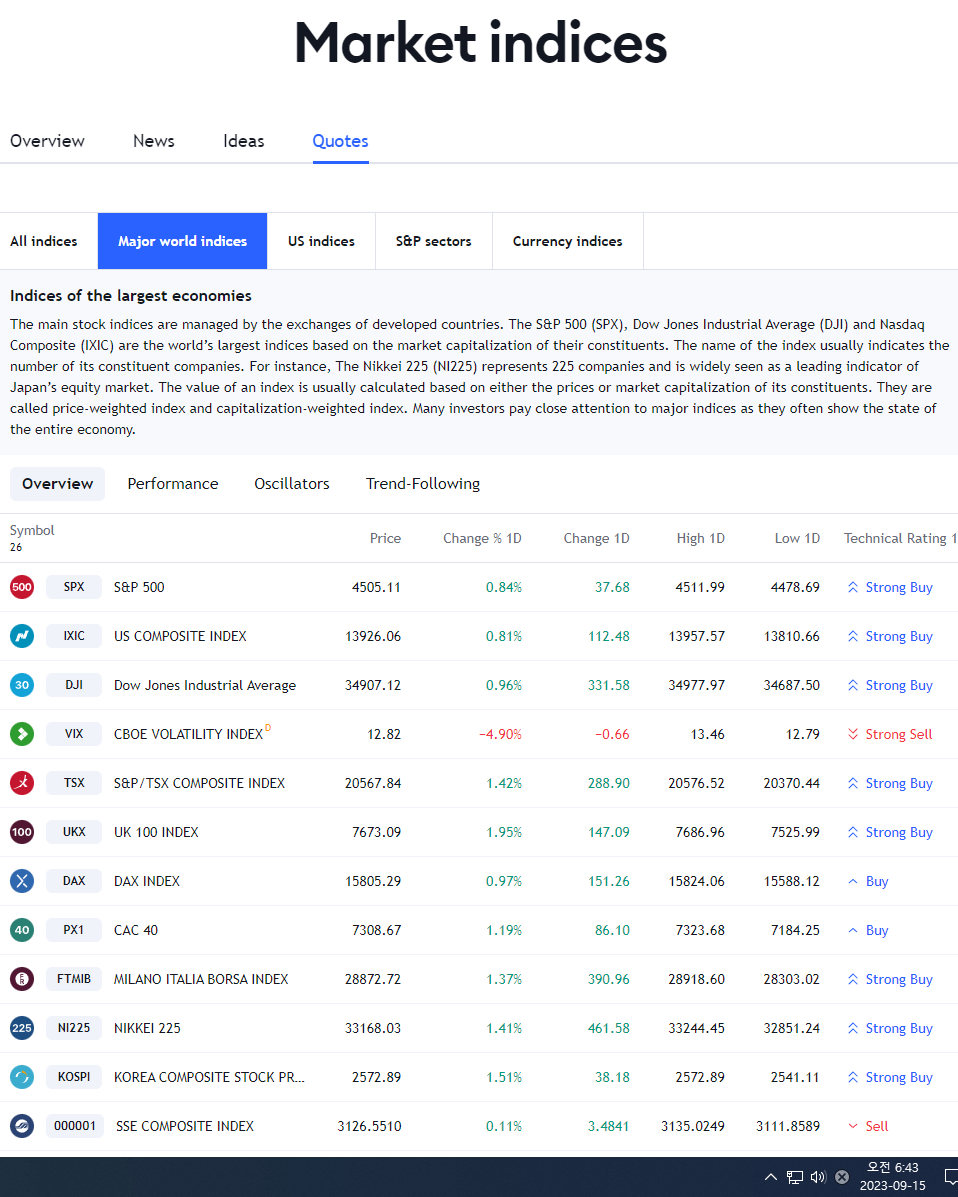Click the PX1 green 40 logo icon
Image resolution: width=958 pixels, height=1197 pixels.
coord(22,930)
